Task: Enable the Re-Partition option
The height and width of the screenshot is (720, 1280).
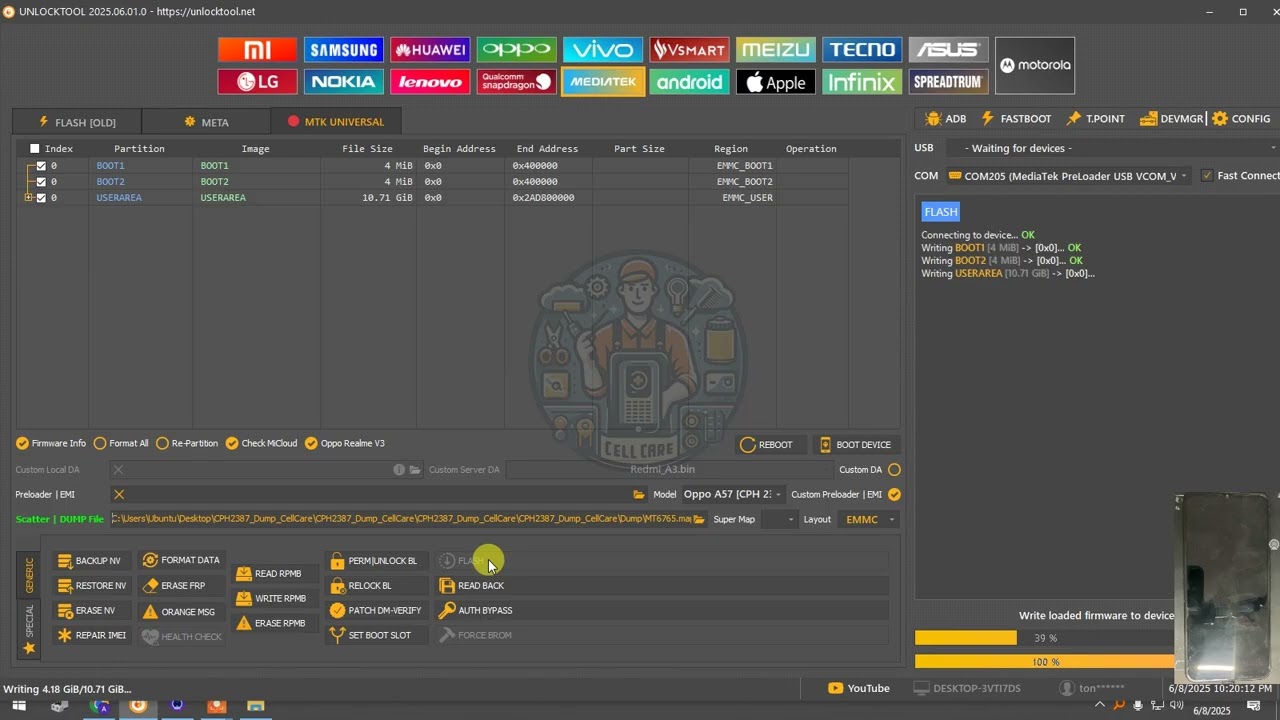Action: tap(187, 443)
